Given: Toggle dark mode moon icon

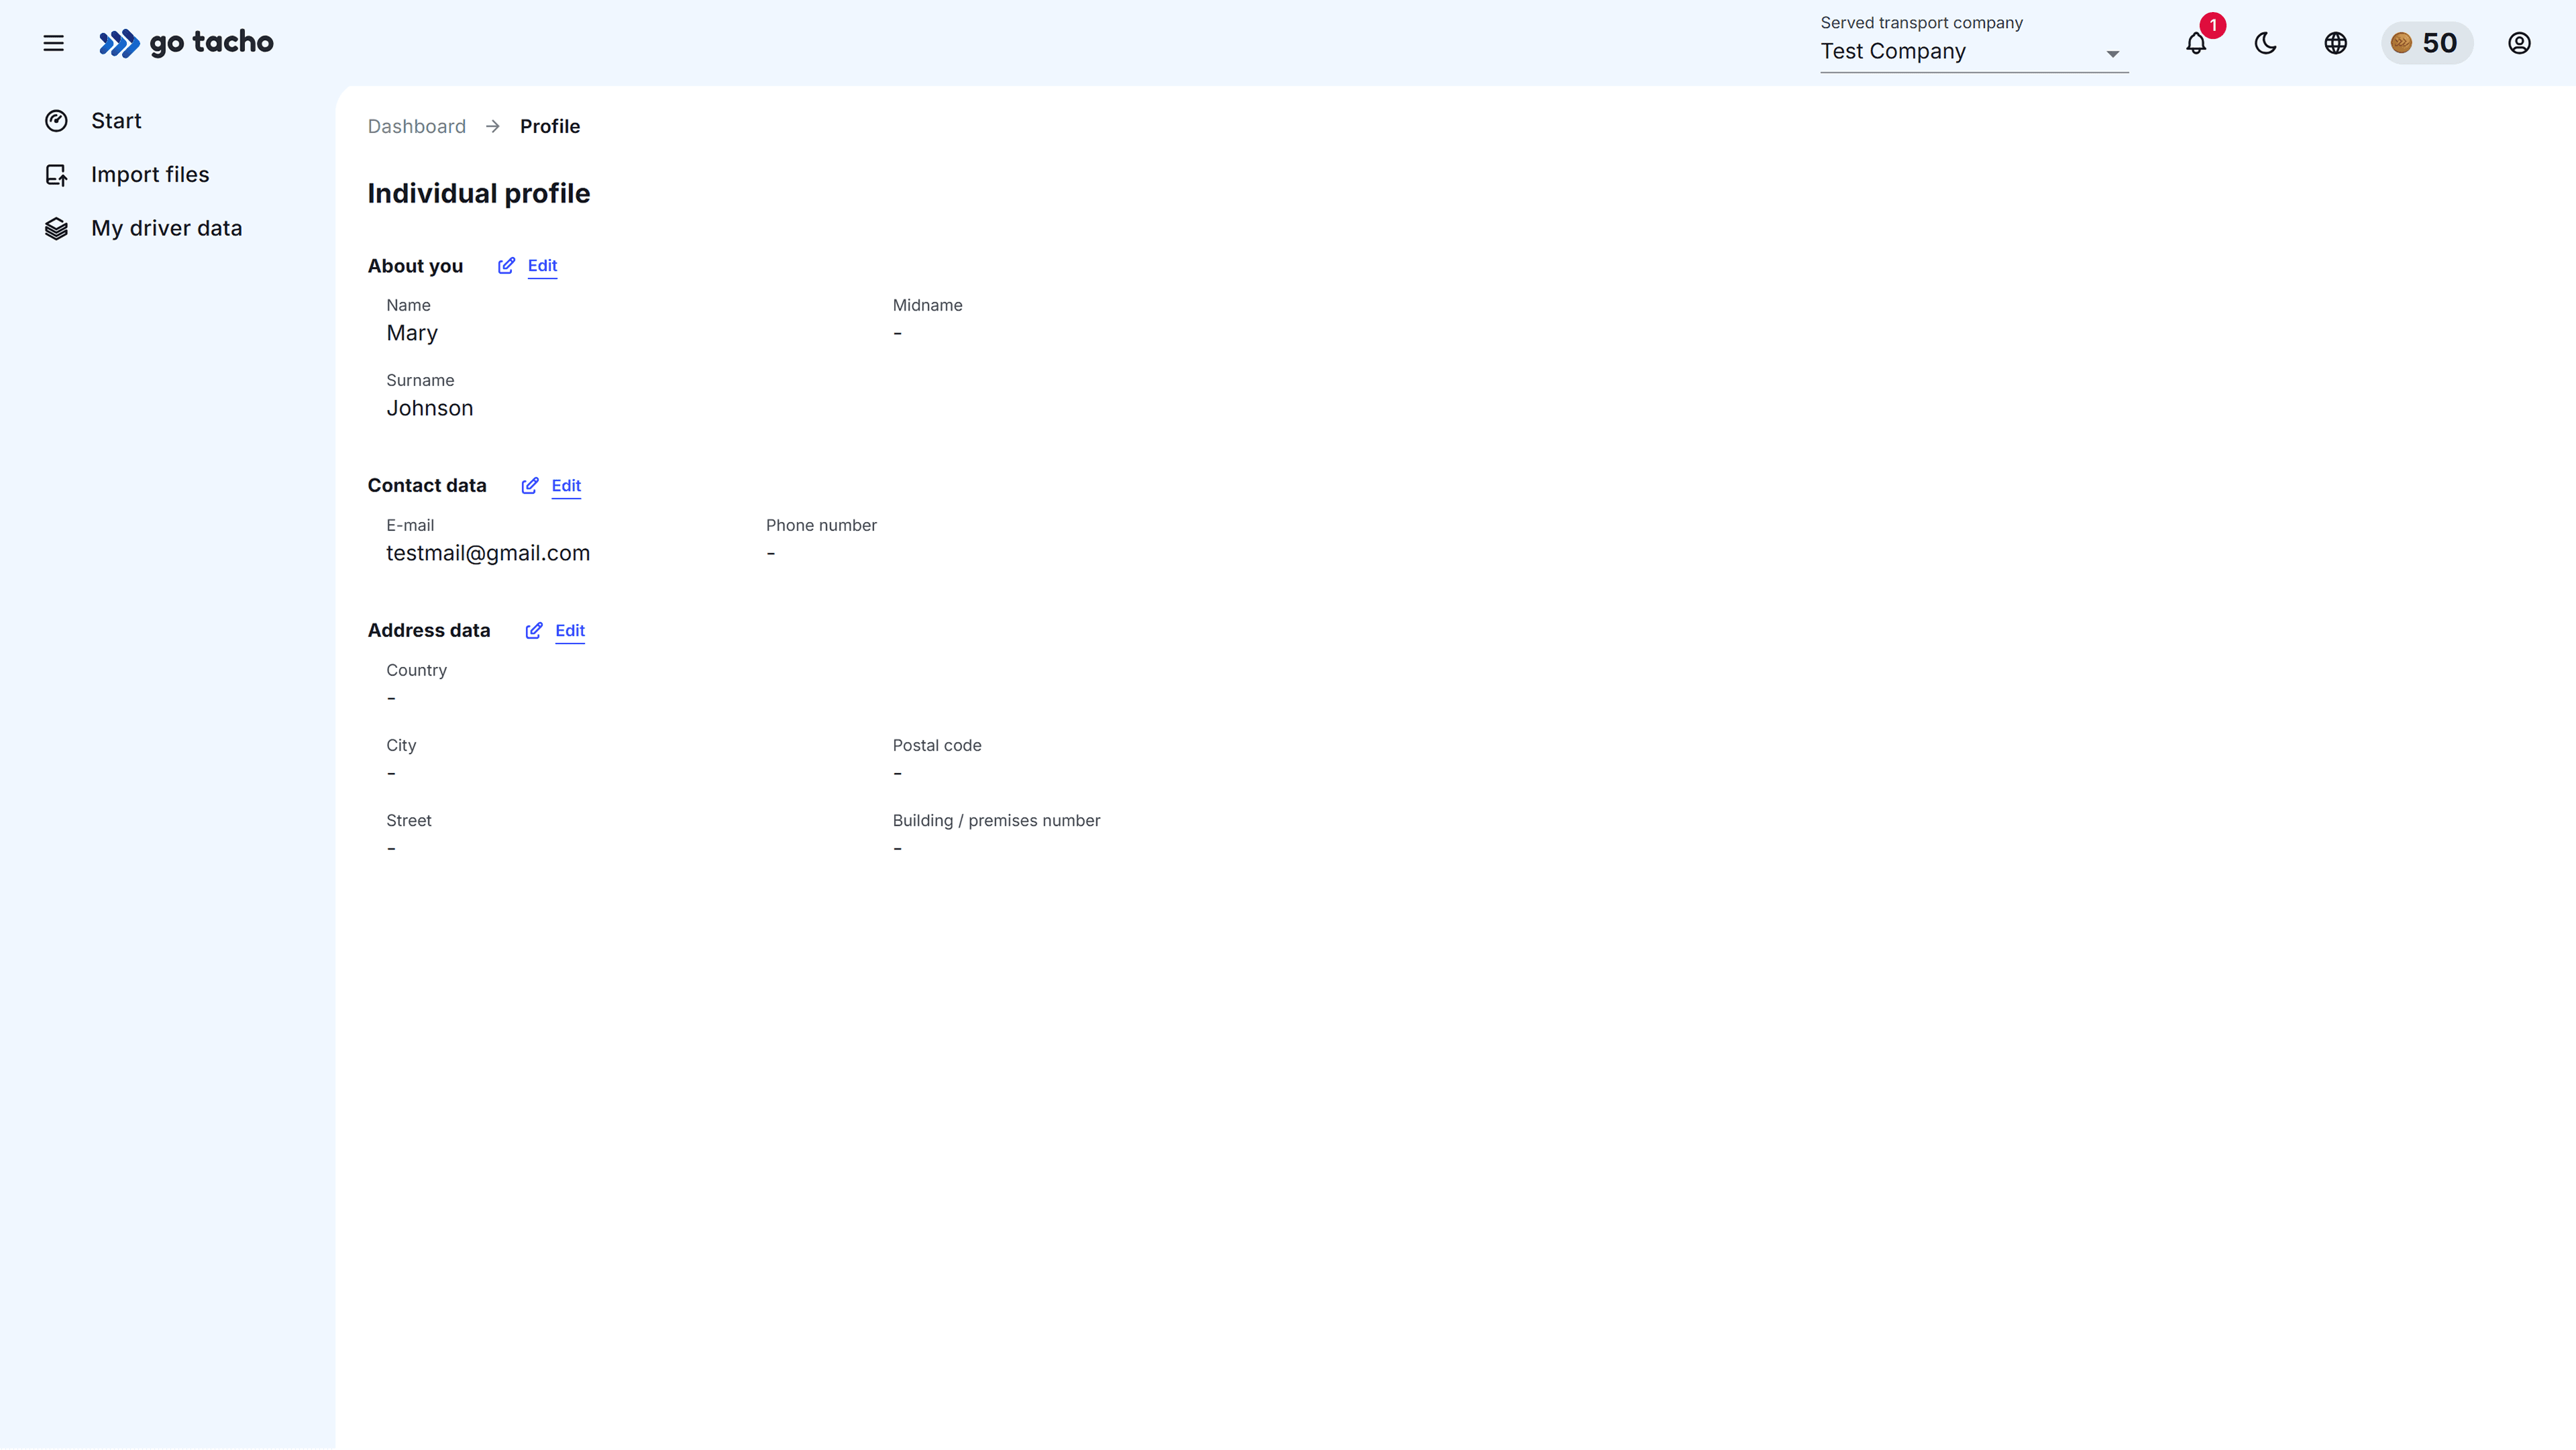Looking at the screenshot, I should [2266, 43].
